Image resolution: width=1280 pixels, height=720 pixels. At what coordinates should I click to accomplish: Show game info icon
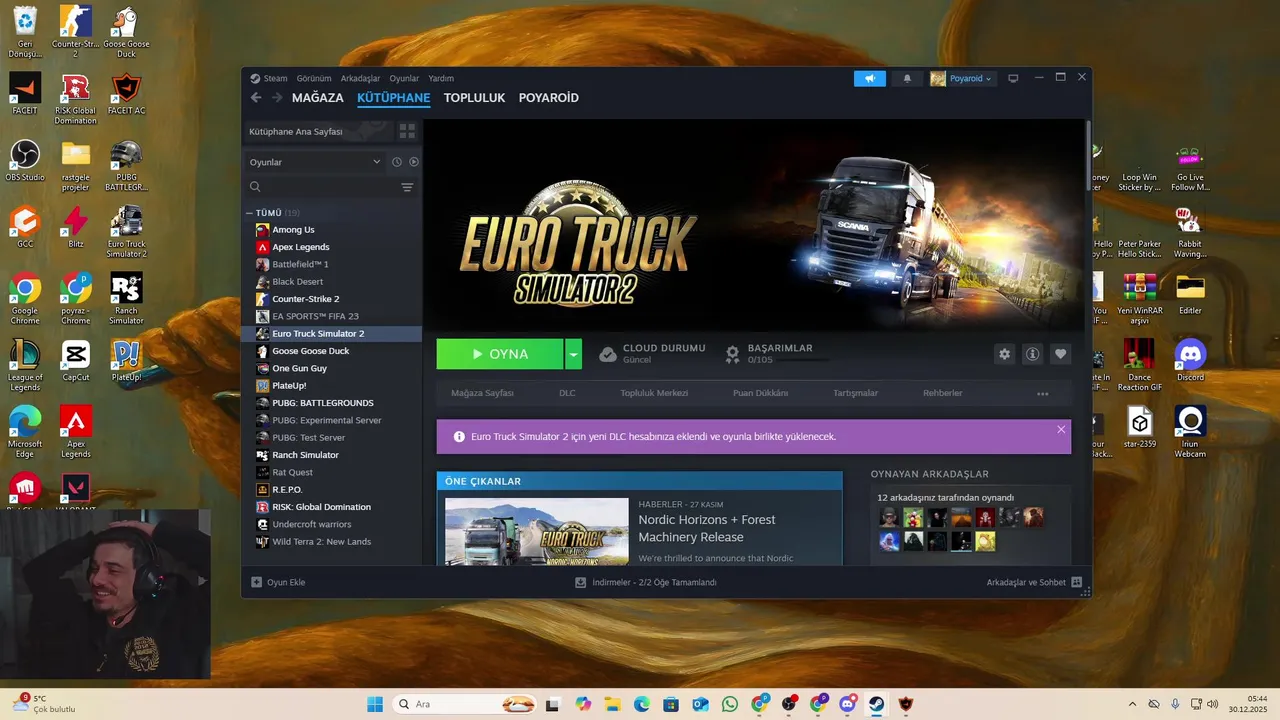tap(1033, 354)
